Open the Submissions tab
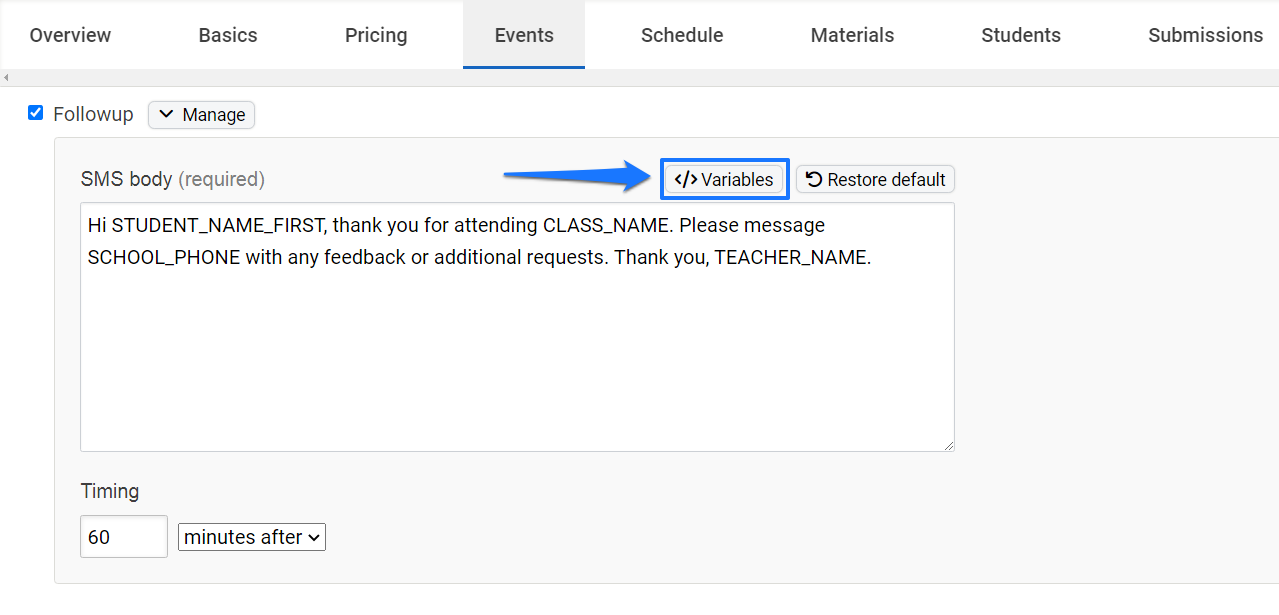This screenshot has height=615, width=1279. (x=1205, y=35)
